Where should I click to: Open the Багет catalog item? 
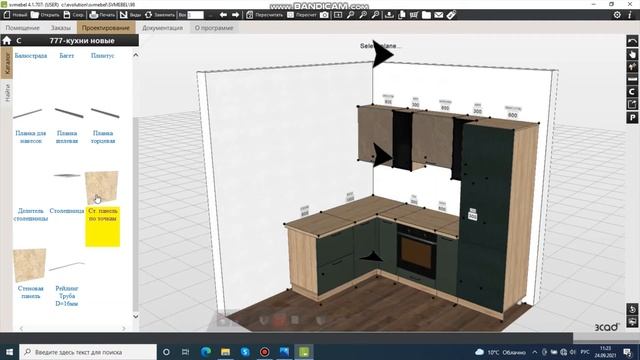click(67, 56)
